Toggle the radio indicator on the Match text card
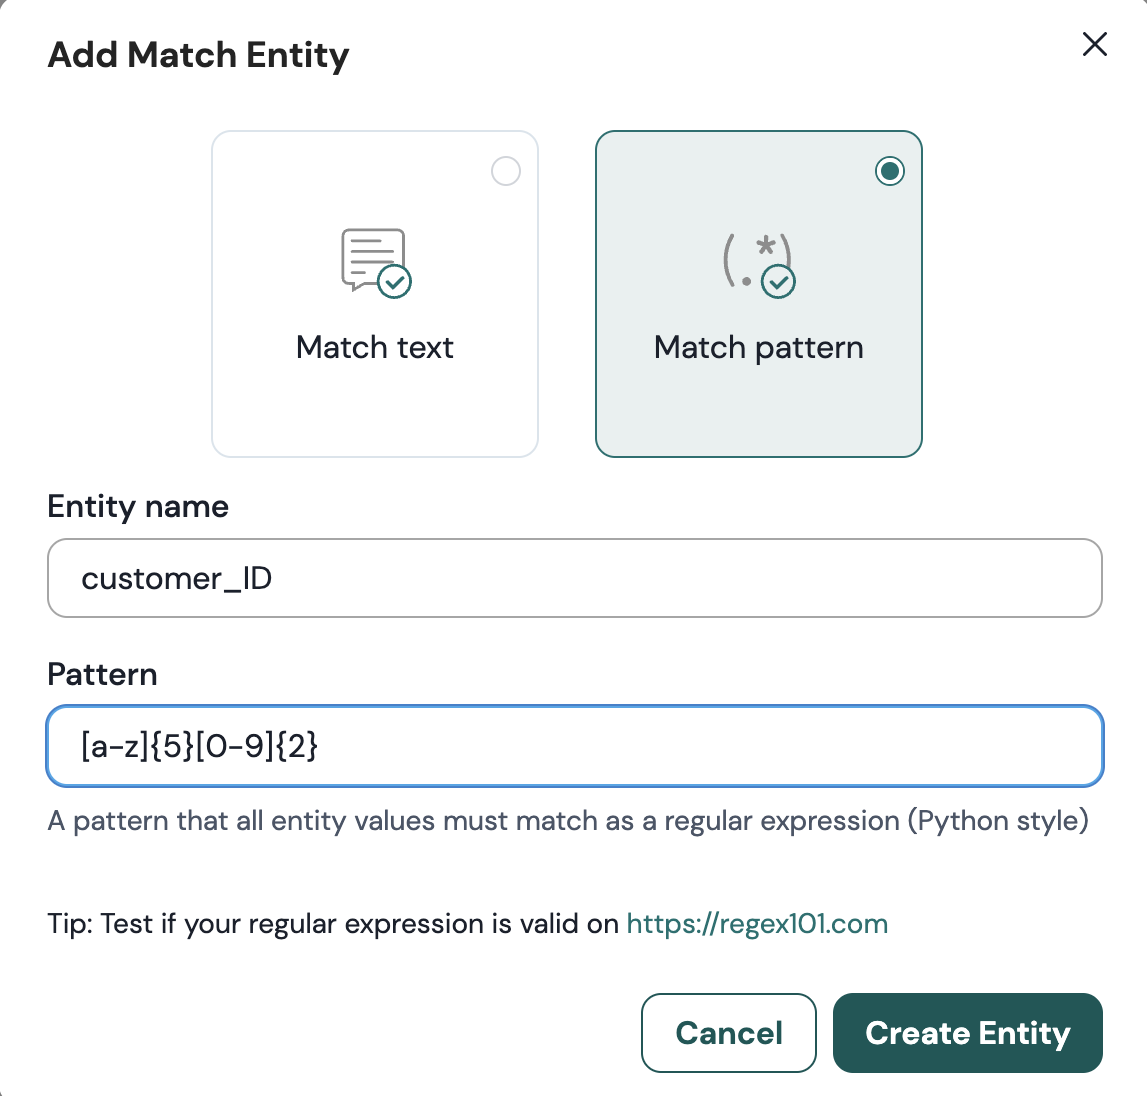 pos(506,171)
